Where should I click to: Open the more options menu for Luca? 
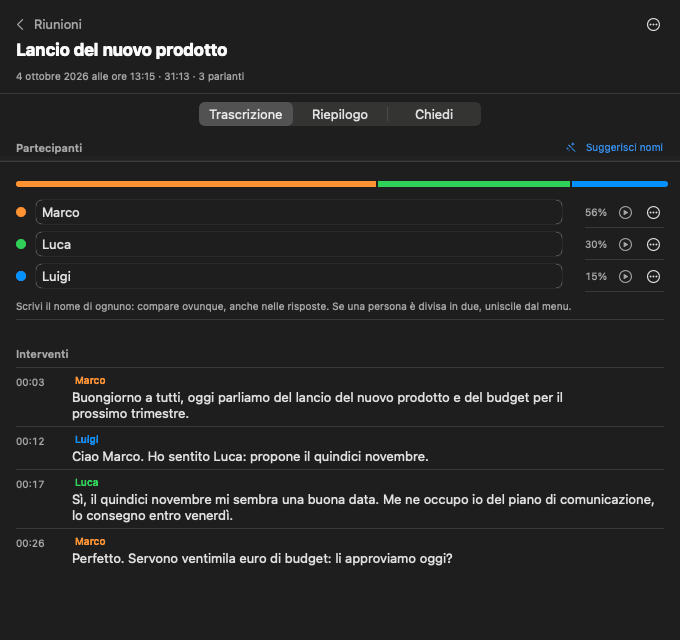(653, 245)
